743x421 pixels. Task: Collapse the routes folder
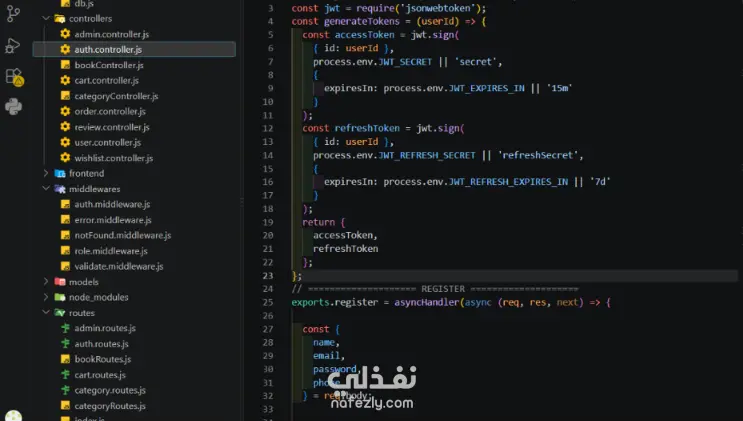[46, 313]
